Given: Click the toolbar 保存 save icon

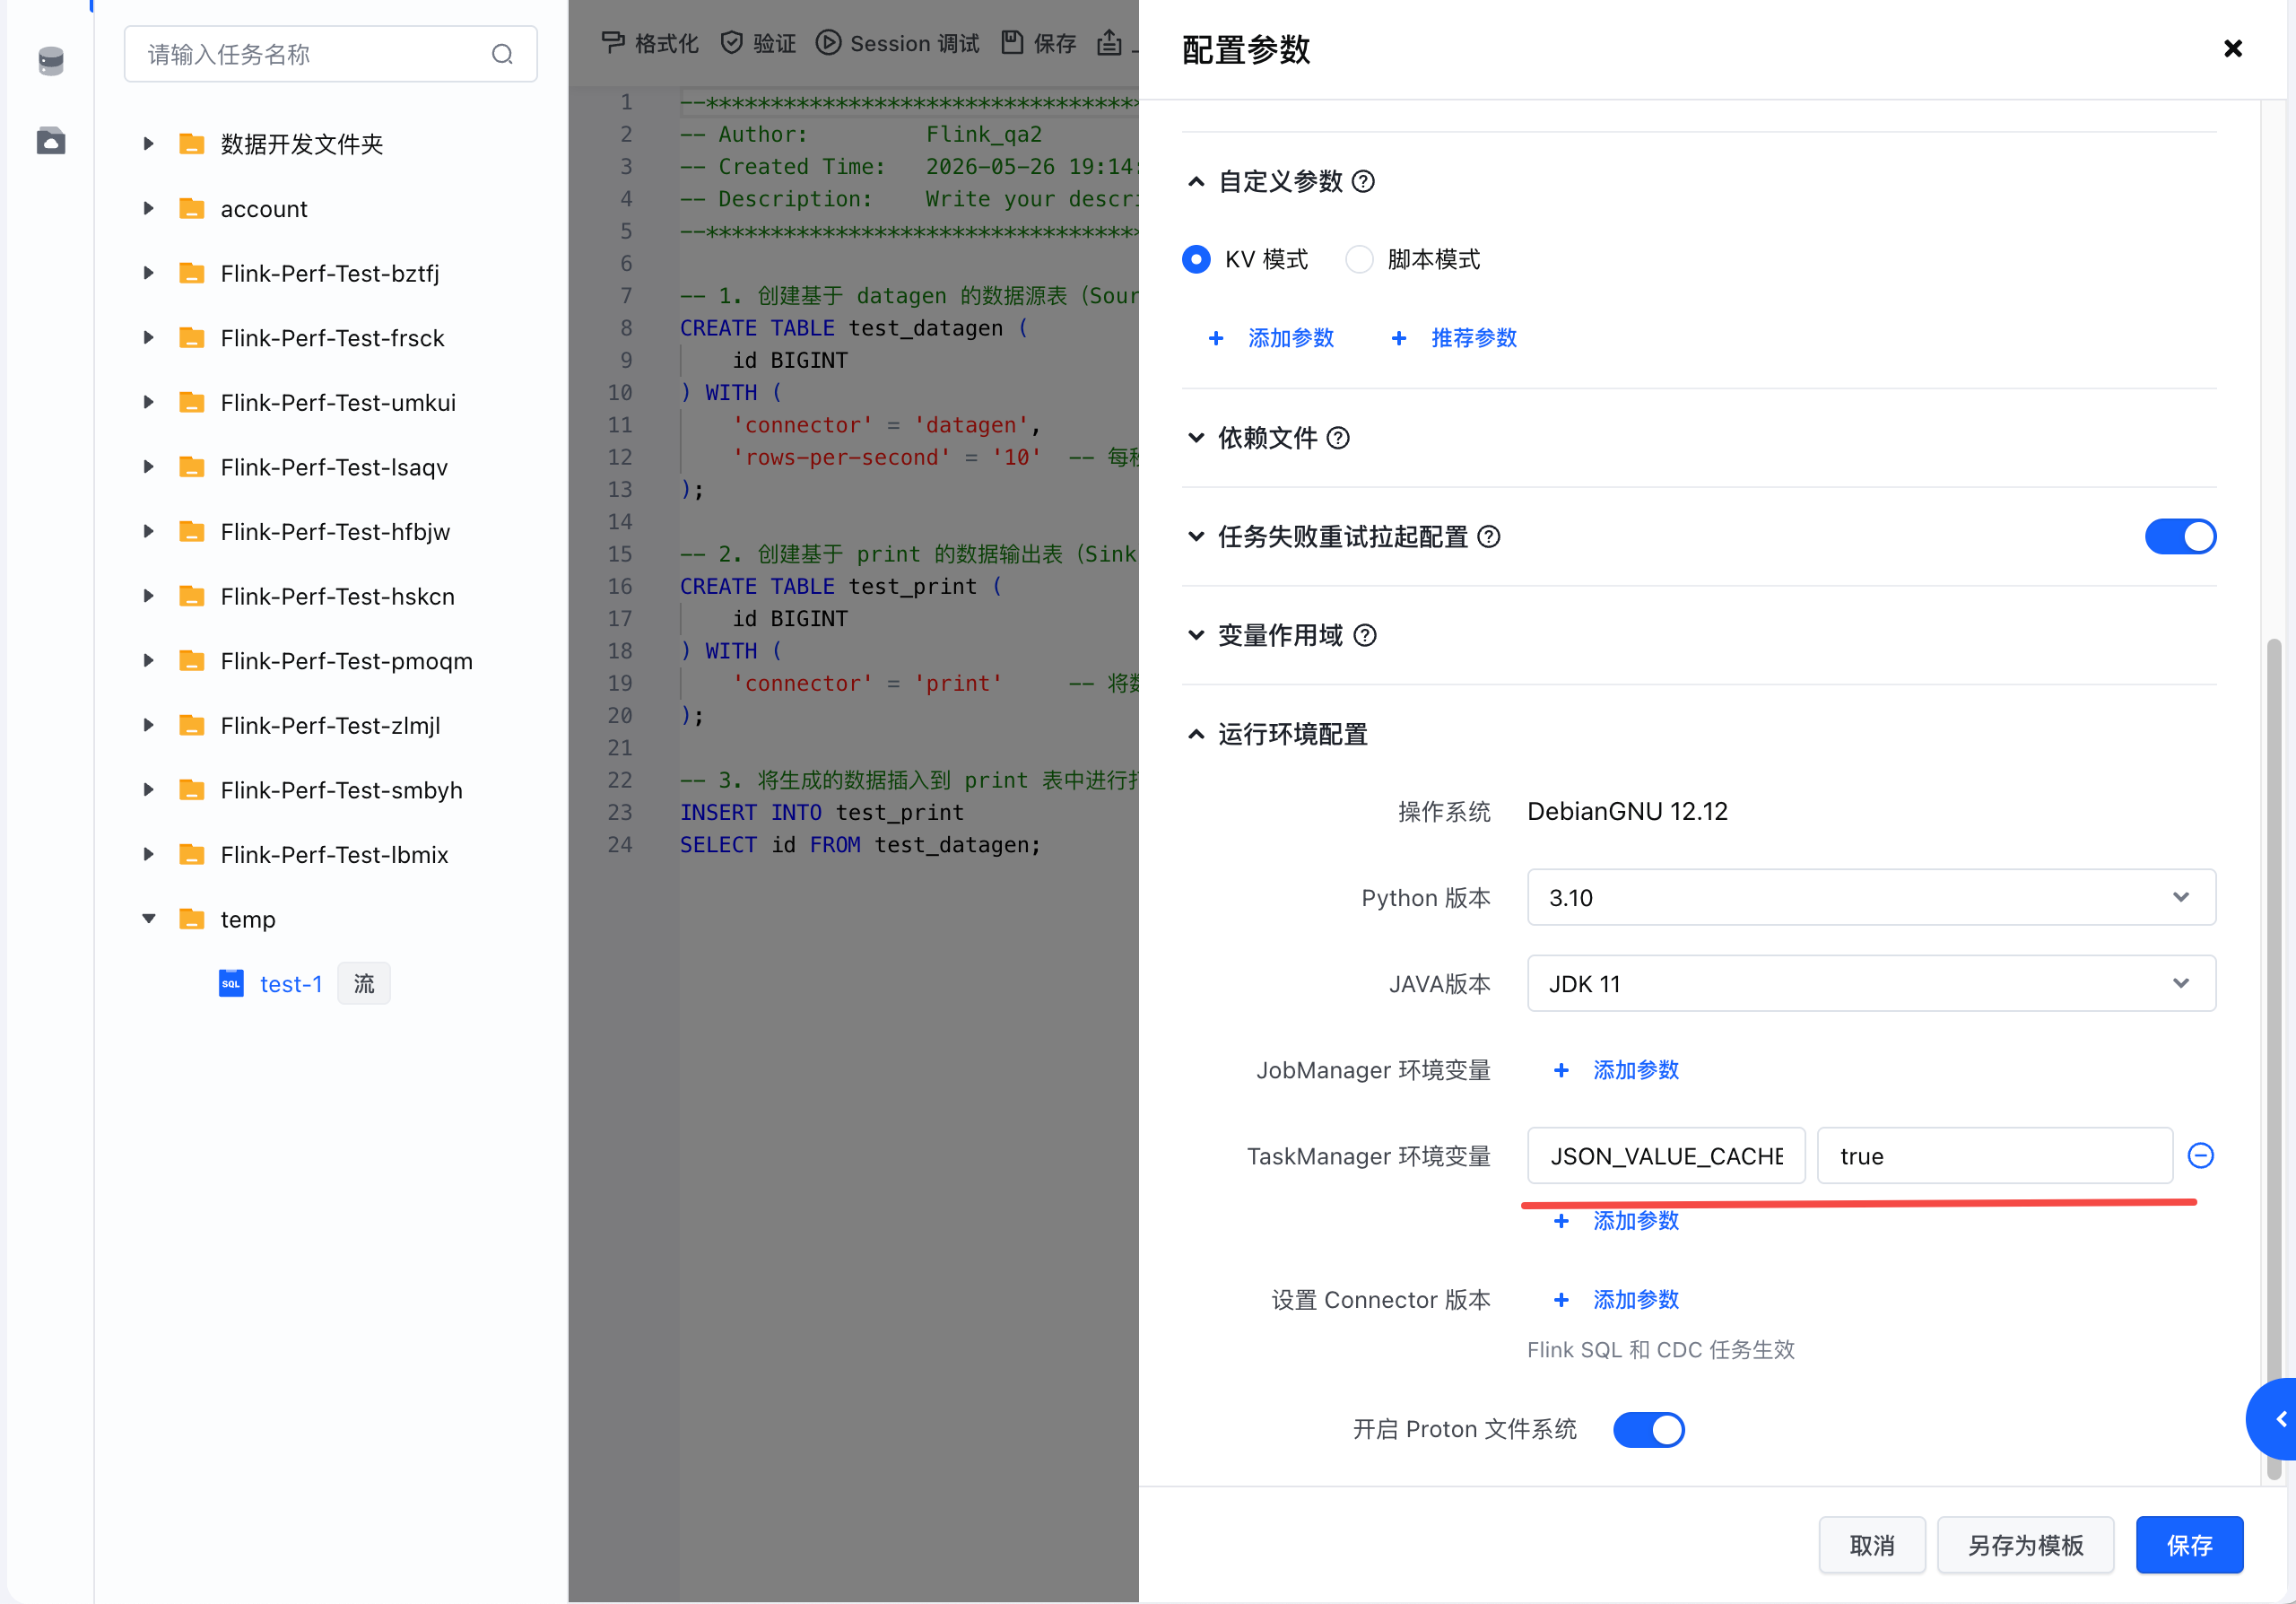Looking at the screenshot, I should tap(1012, 42).
